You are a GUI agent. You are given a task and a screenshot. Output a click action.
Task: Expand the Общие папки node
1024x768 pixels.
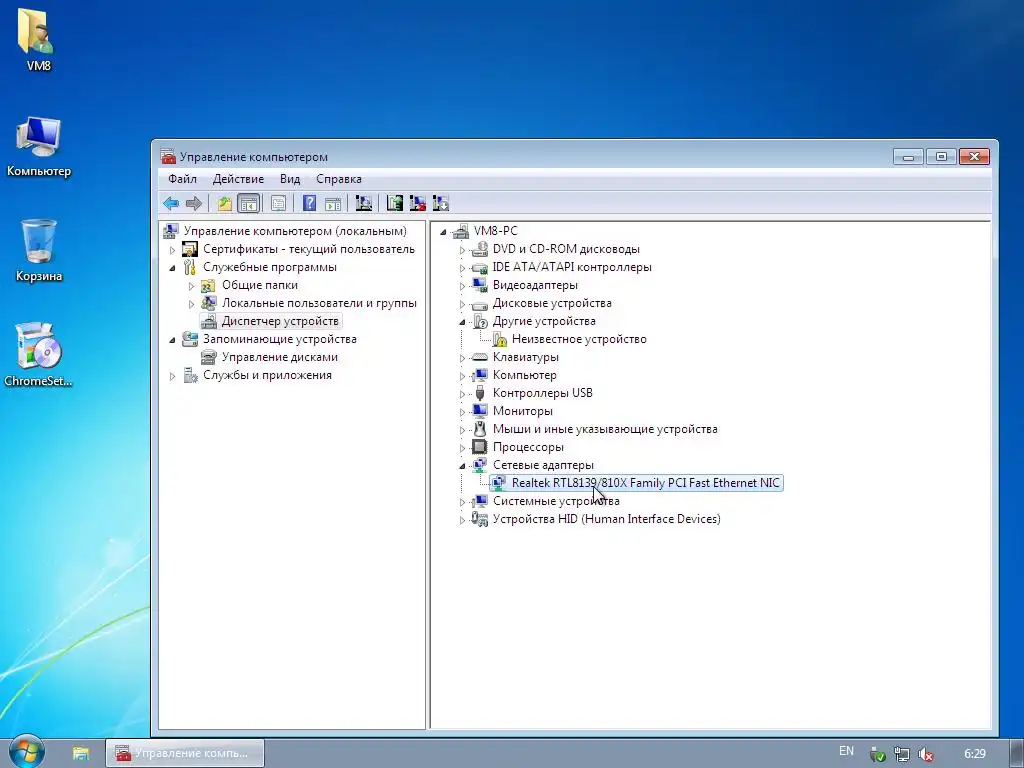[x=191, y=286]
